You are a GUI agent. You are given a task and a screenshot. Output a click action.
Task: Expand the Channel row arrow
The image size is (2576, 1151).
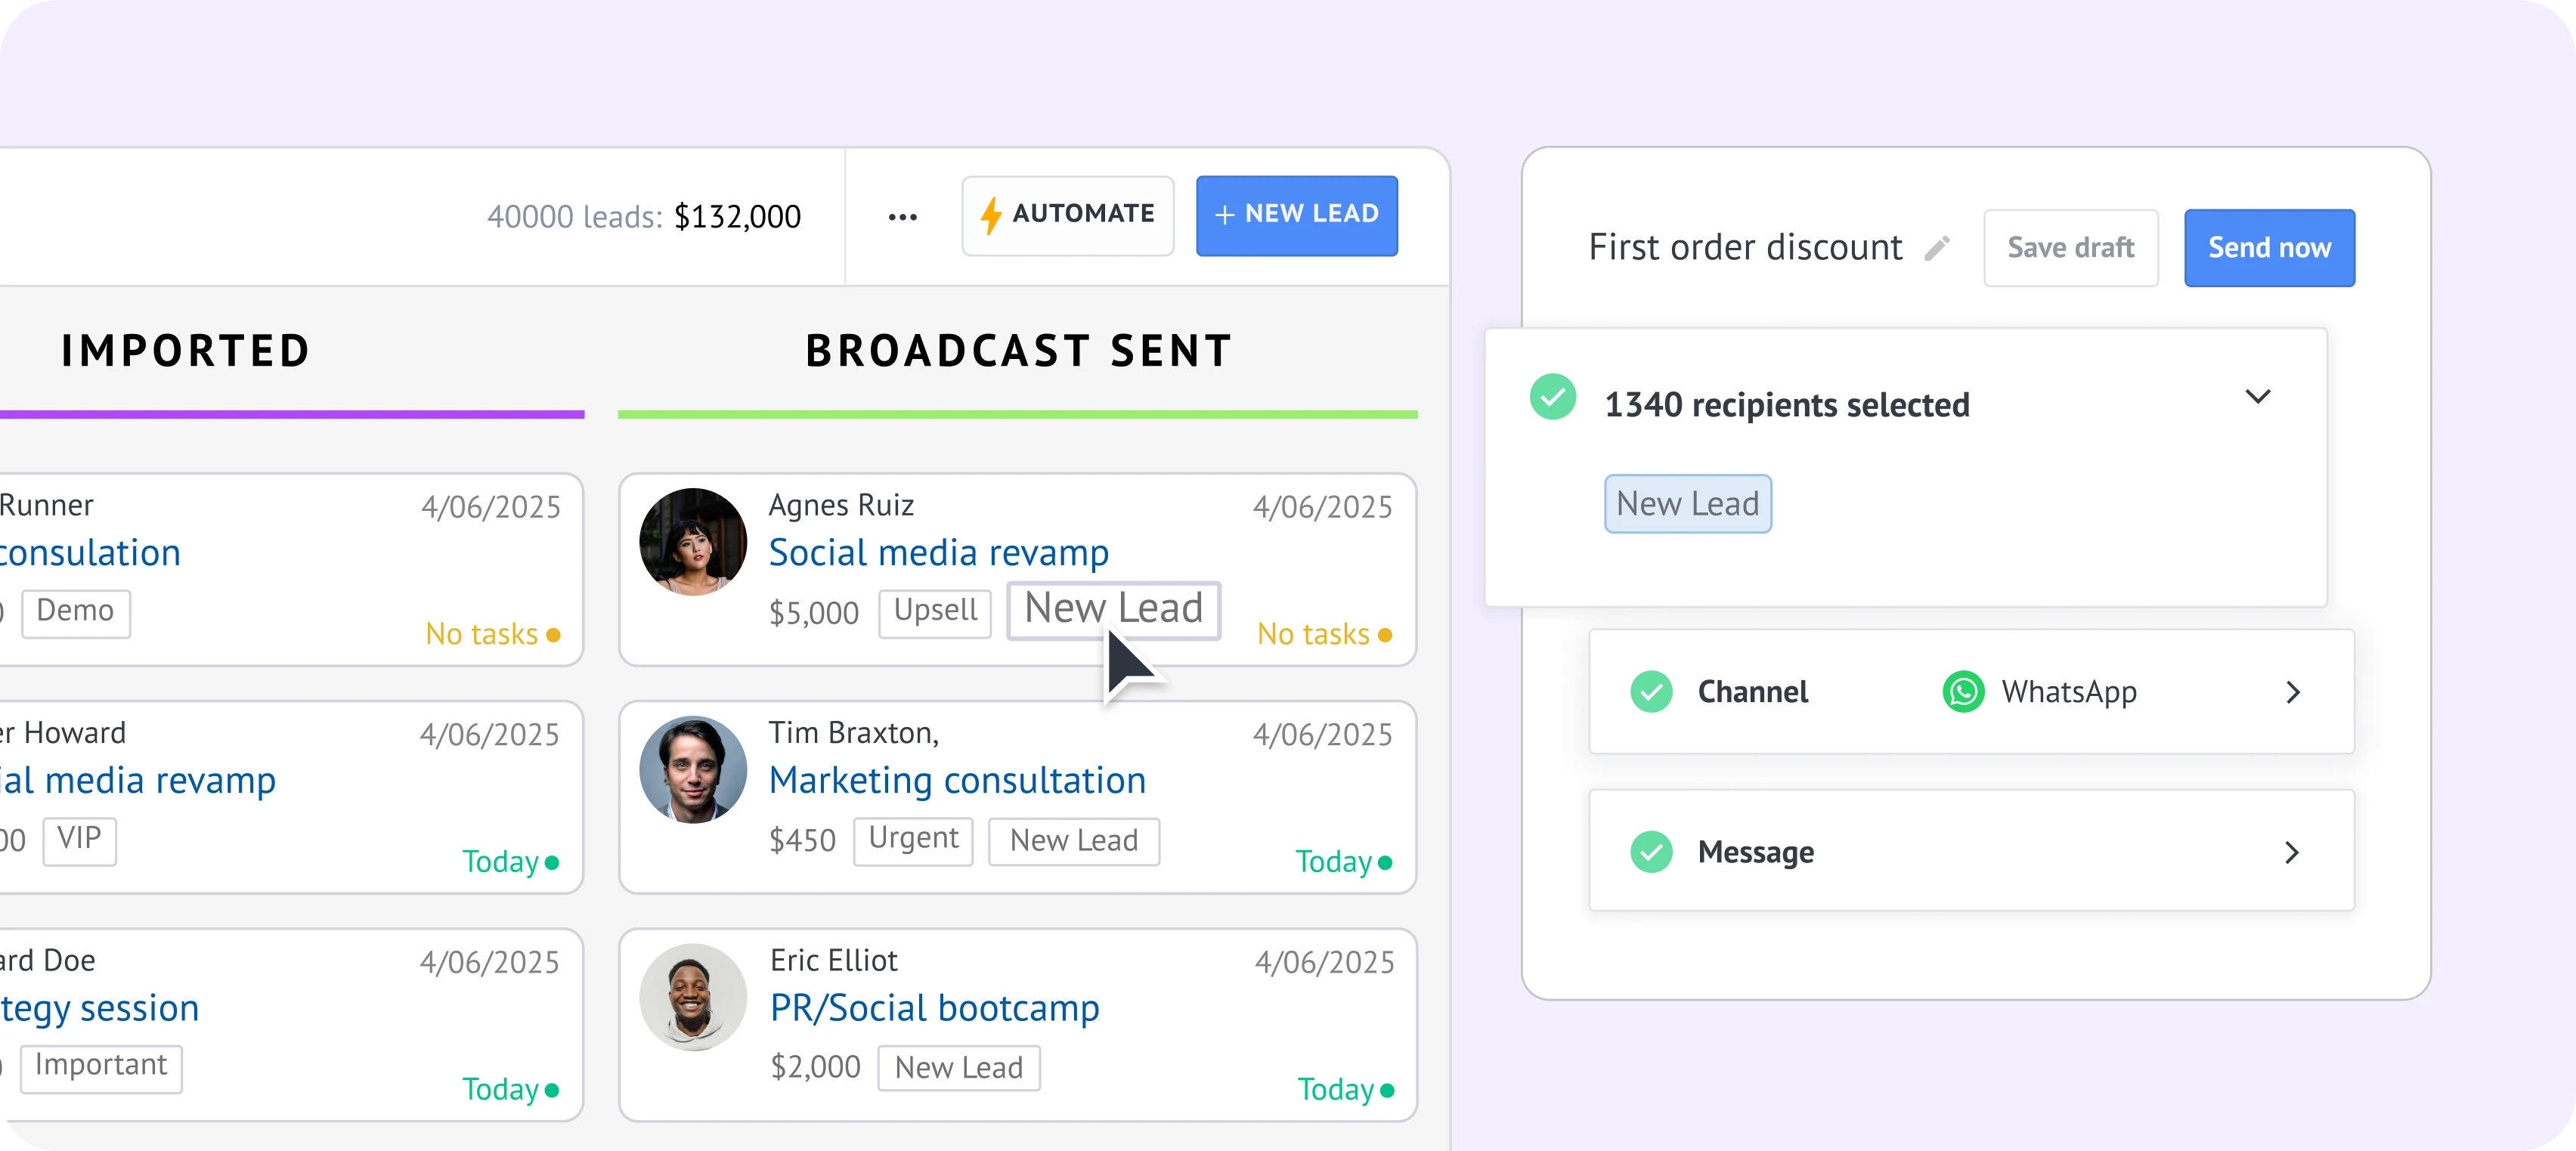coord(2293,692)
